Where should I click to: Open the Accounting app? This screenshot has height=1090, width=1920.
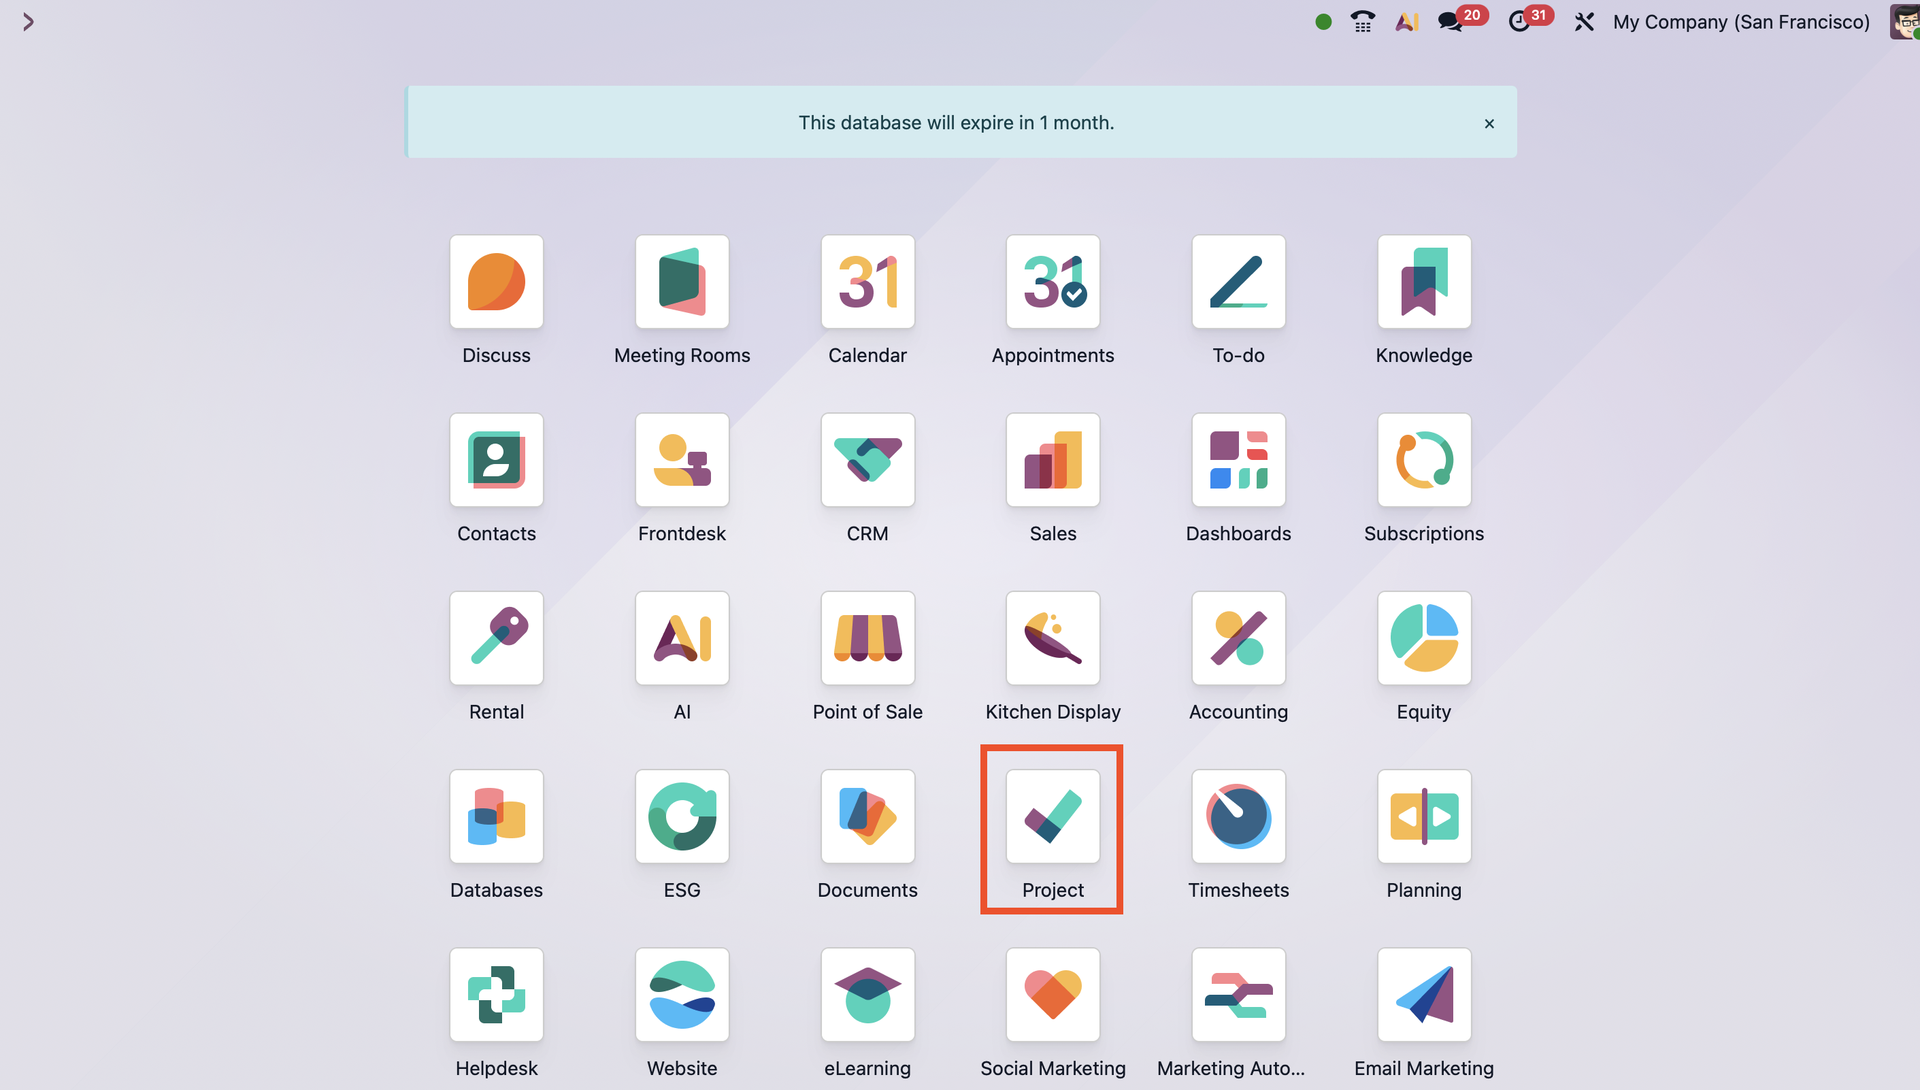pos(1238,638)
